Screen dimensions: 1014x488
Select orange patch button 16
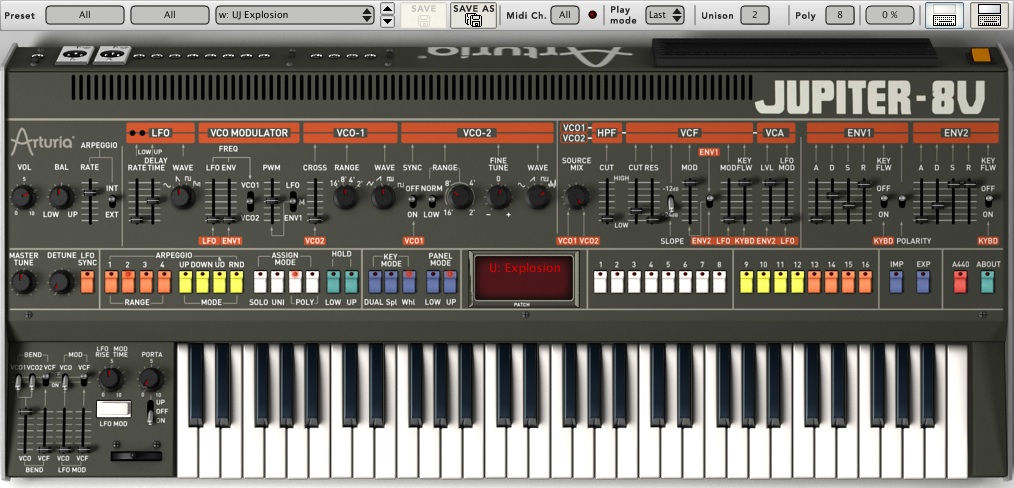[x=865, y=282]
